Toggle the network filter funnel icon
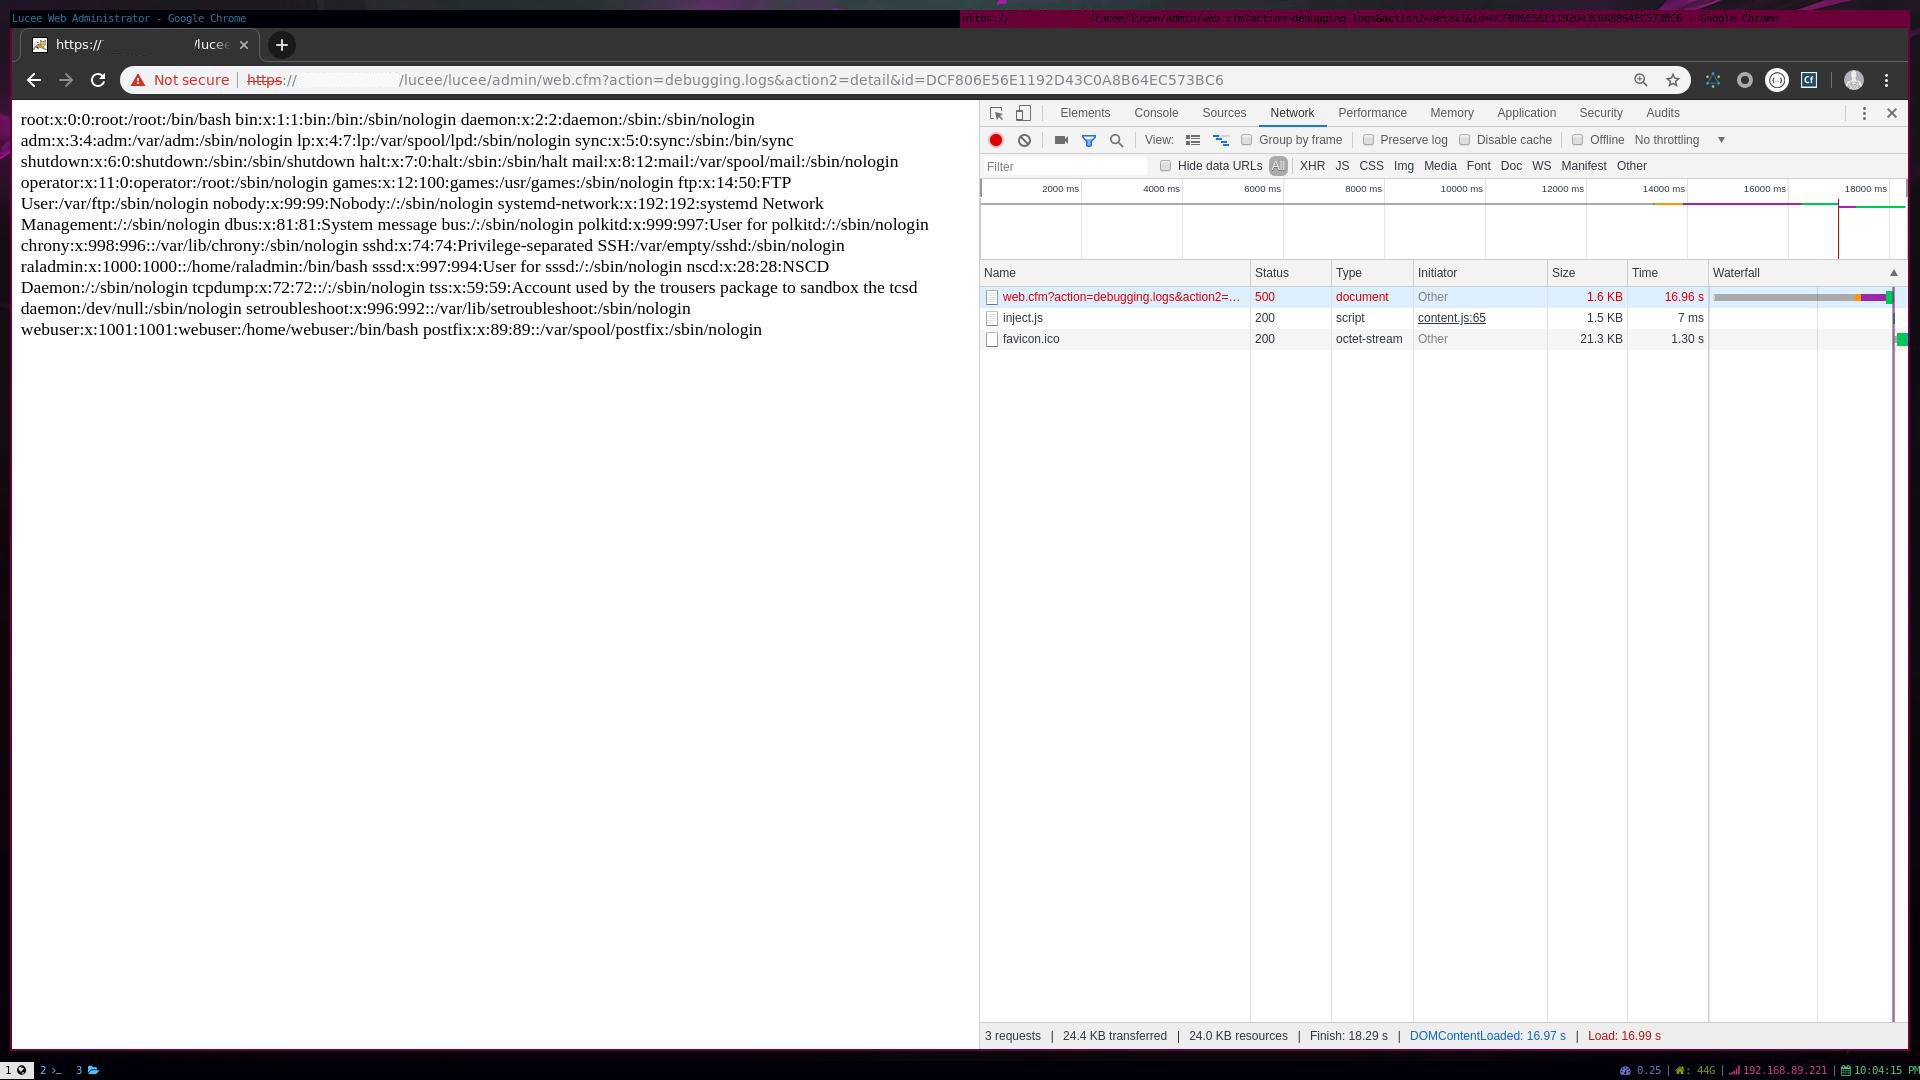The height and width of the screenshot is (1080, 1920). tap(1089, 140)
